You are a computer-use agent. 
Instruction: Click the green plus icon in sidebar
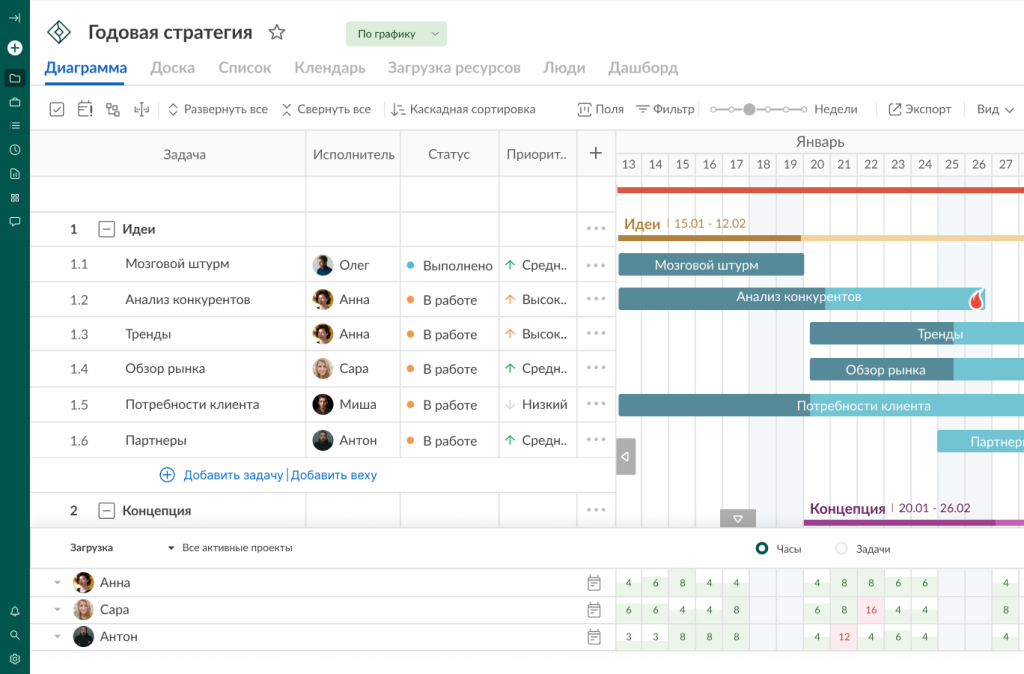click(15, 48)
